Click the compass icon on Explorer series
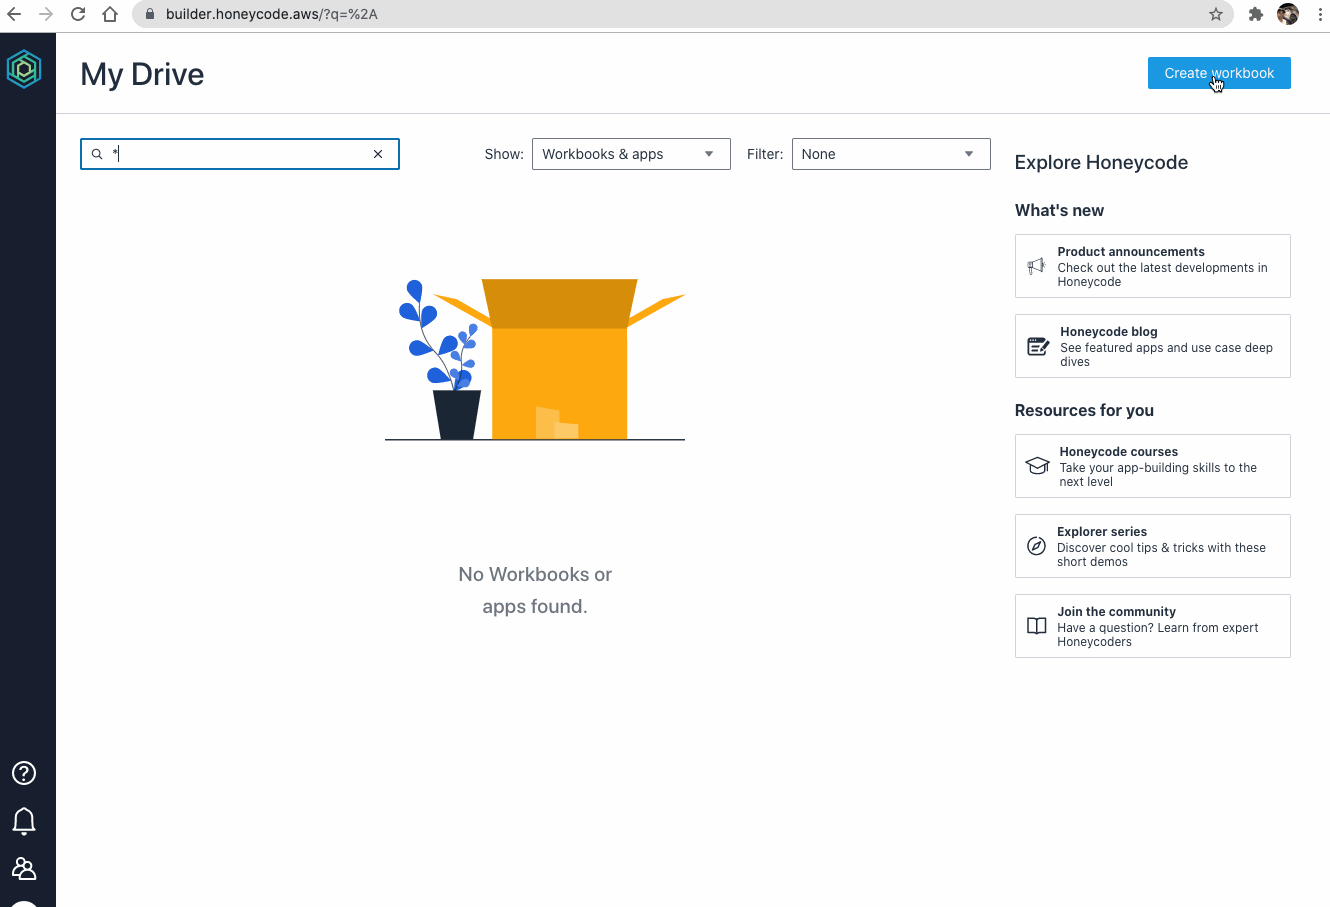Image resolution: width=1330 pixels, height=907 pixels. point(1037,546)
